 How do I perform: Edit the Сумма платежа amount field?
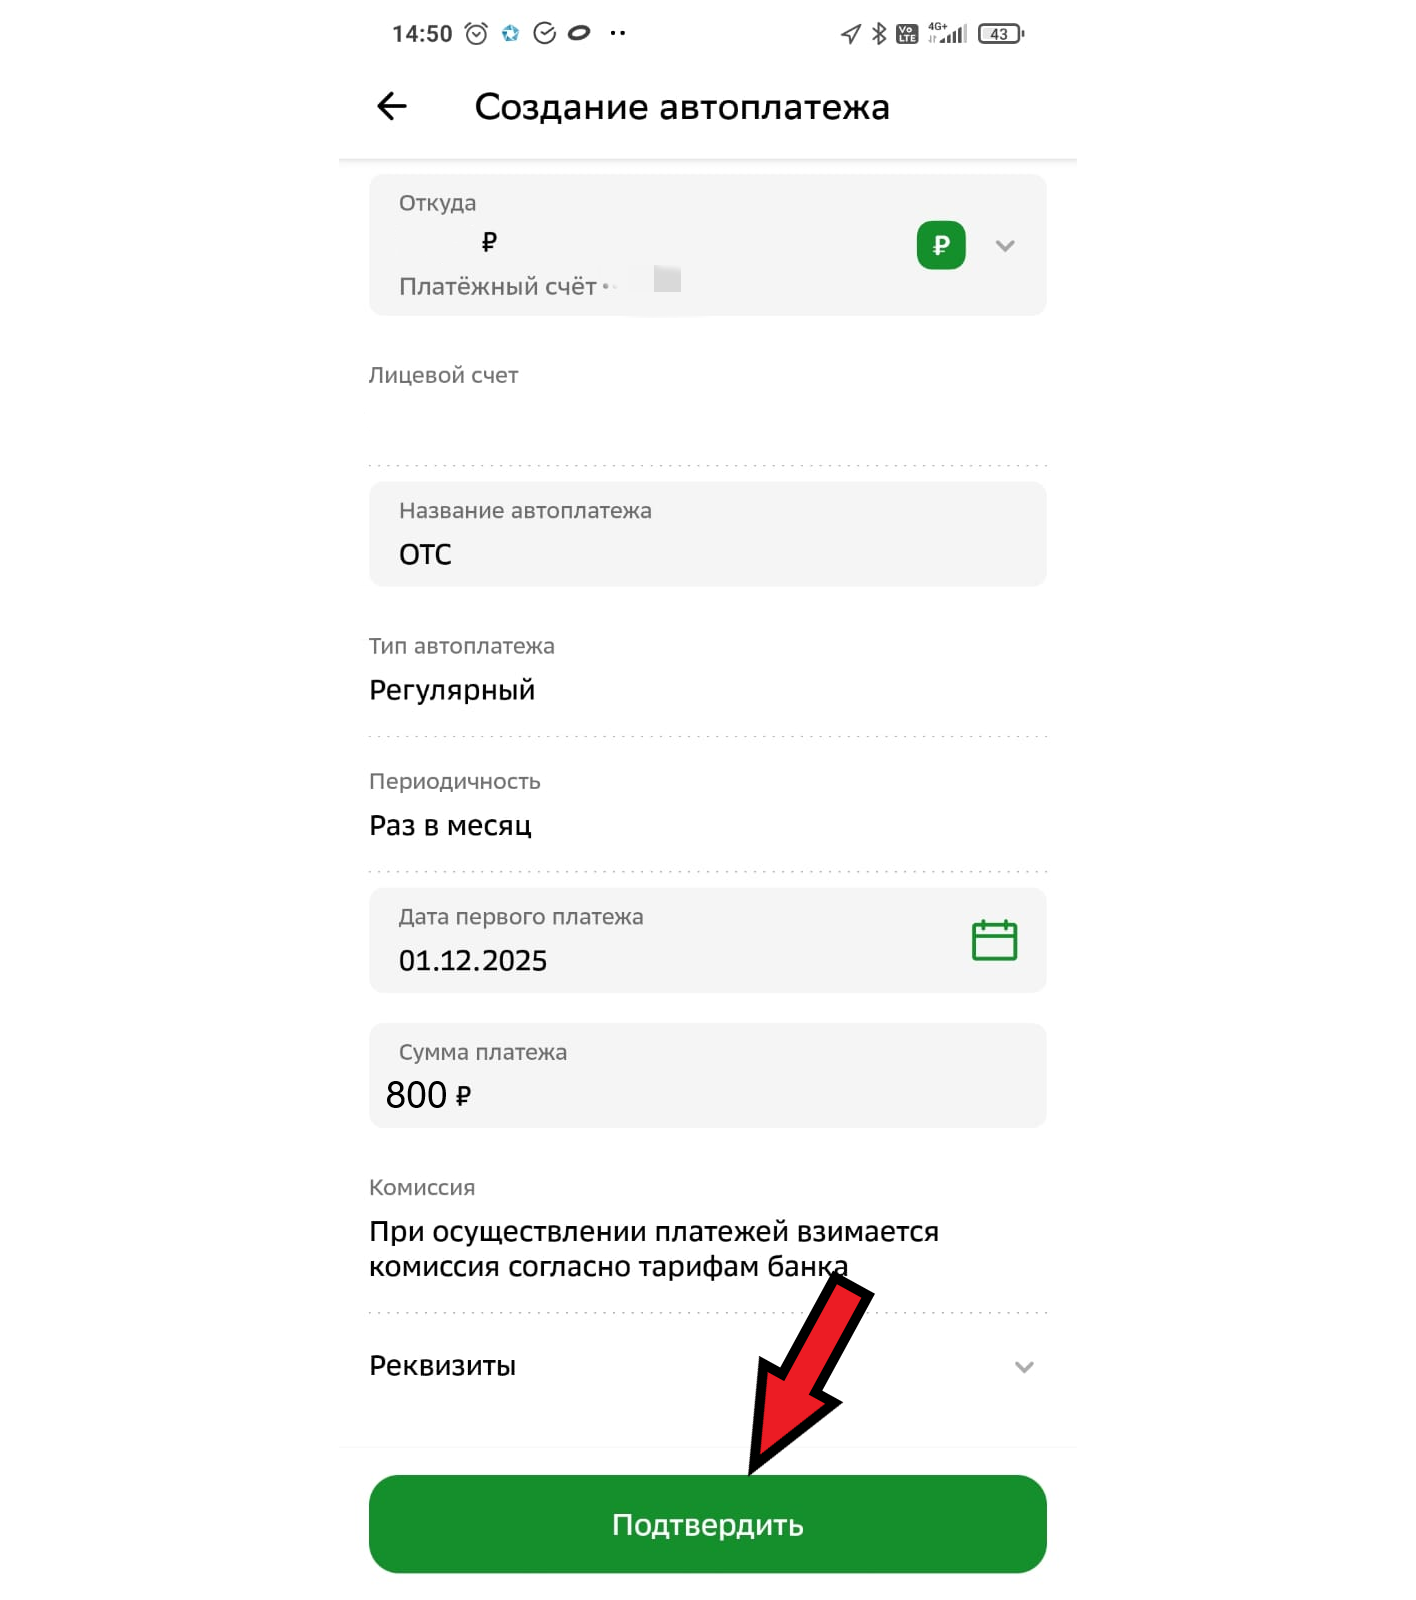pos(707,1075)
